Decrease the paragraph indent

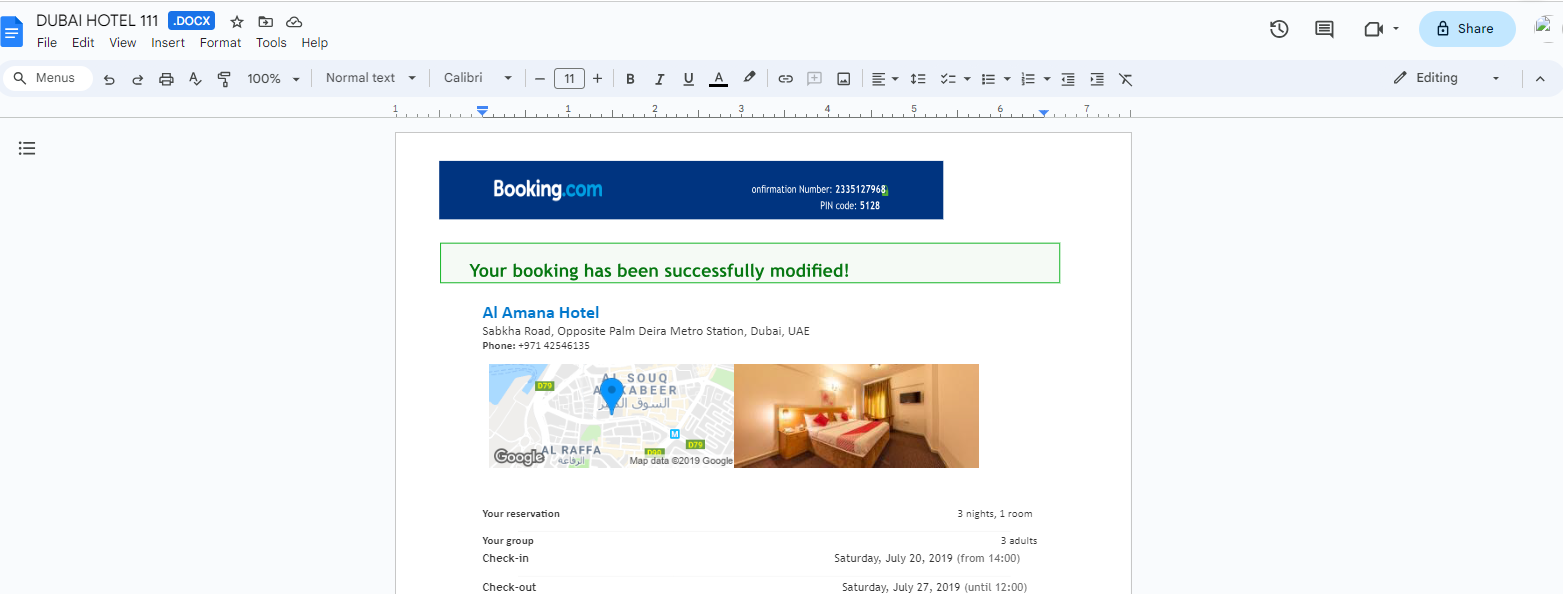(x=1068, y=79)
